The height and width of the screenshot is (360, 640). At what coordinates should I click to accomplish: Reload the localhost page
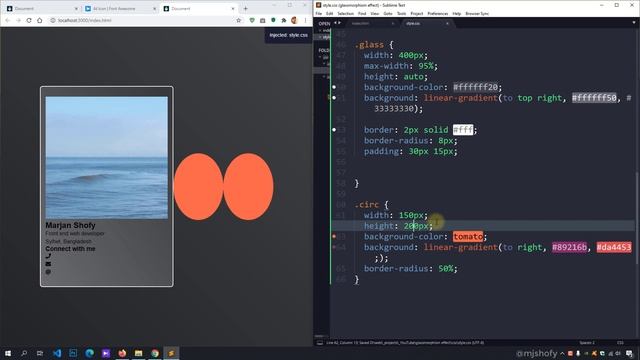tap(29, 20)
